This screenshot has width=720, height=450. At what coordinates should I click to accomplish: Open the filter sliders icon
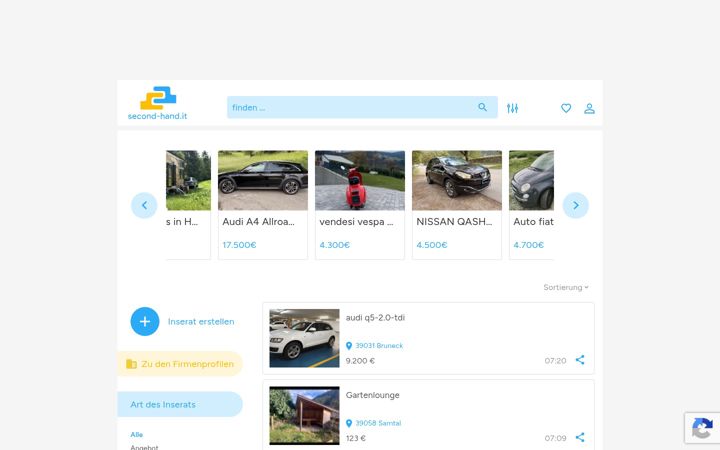click(x=512, y=108)
